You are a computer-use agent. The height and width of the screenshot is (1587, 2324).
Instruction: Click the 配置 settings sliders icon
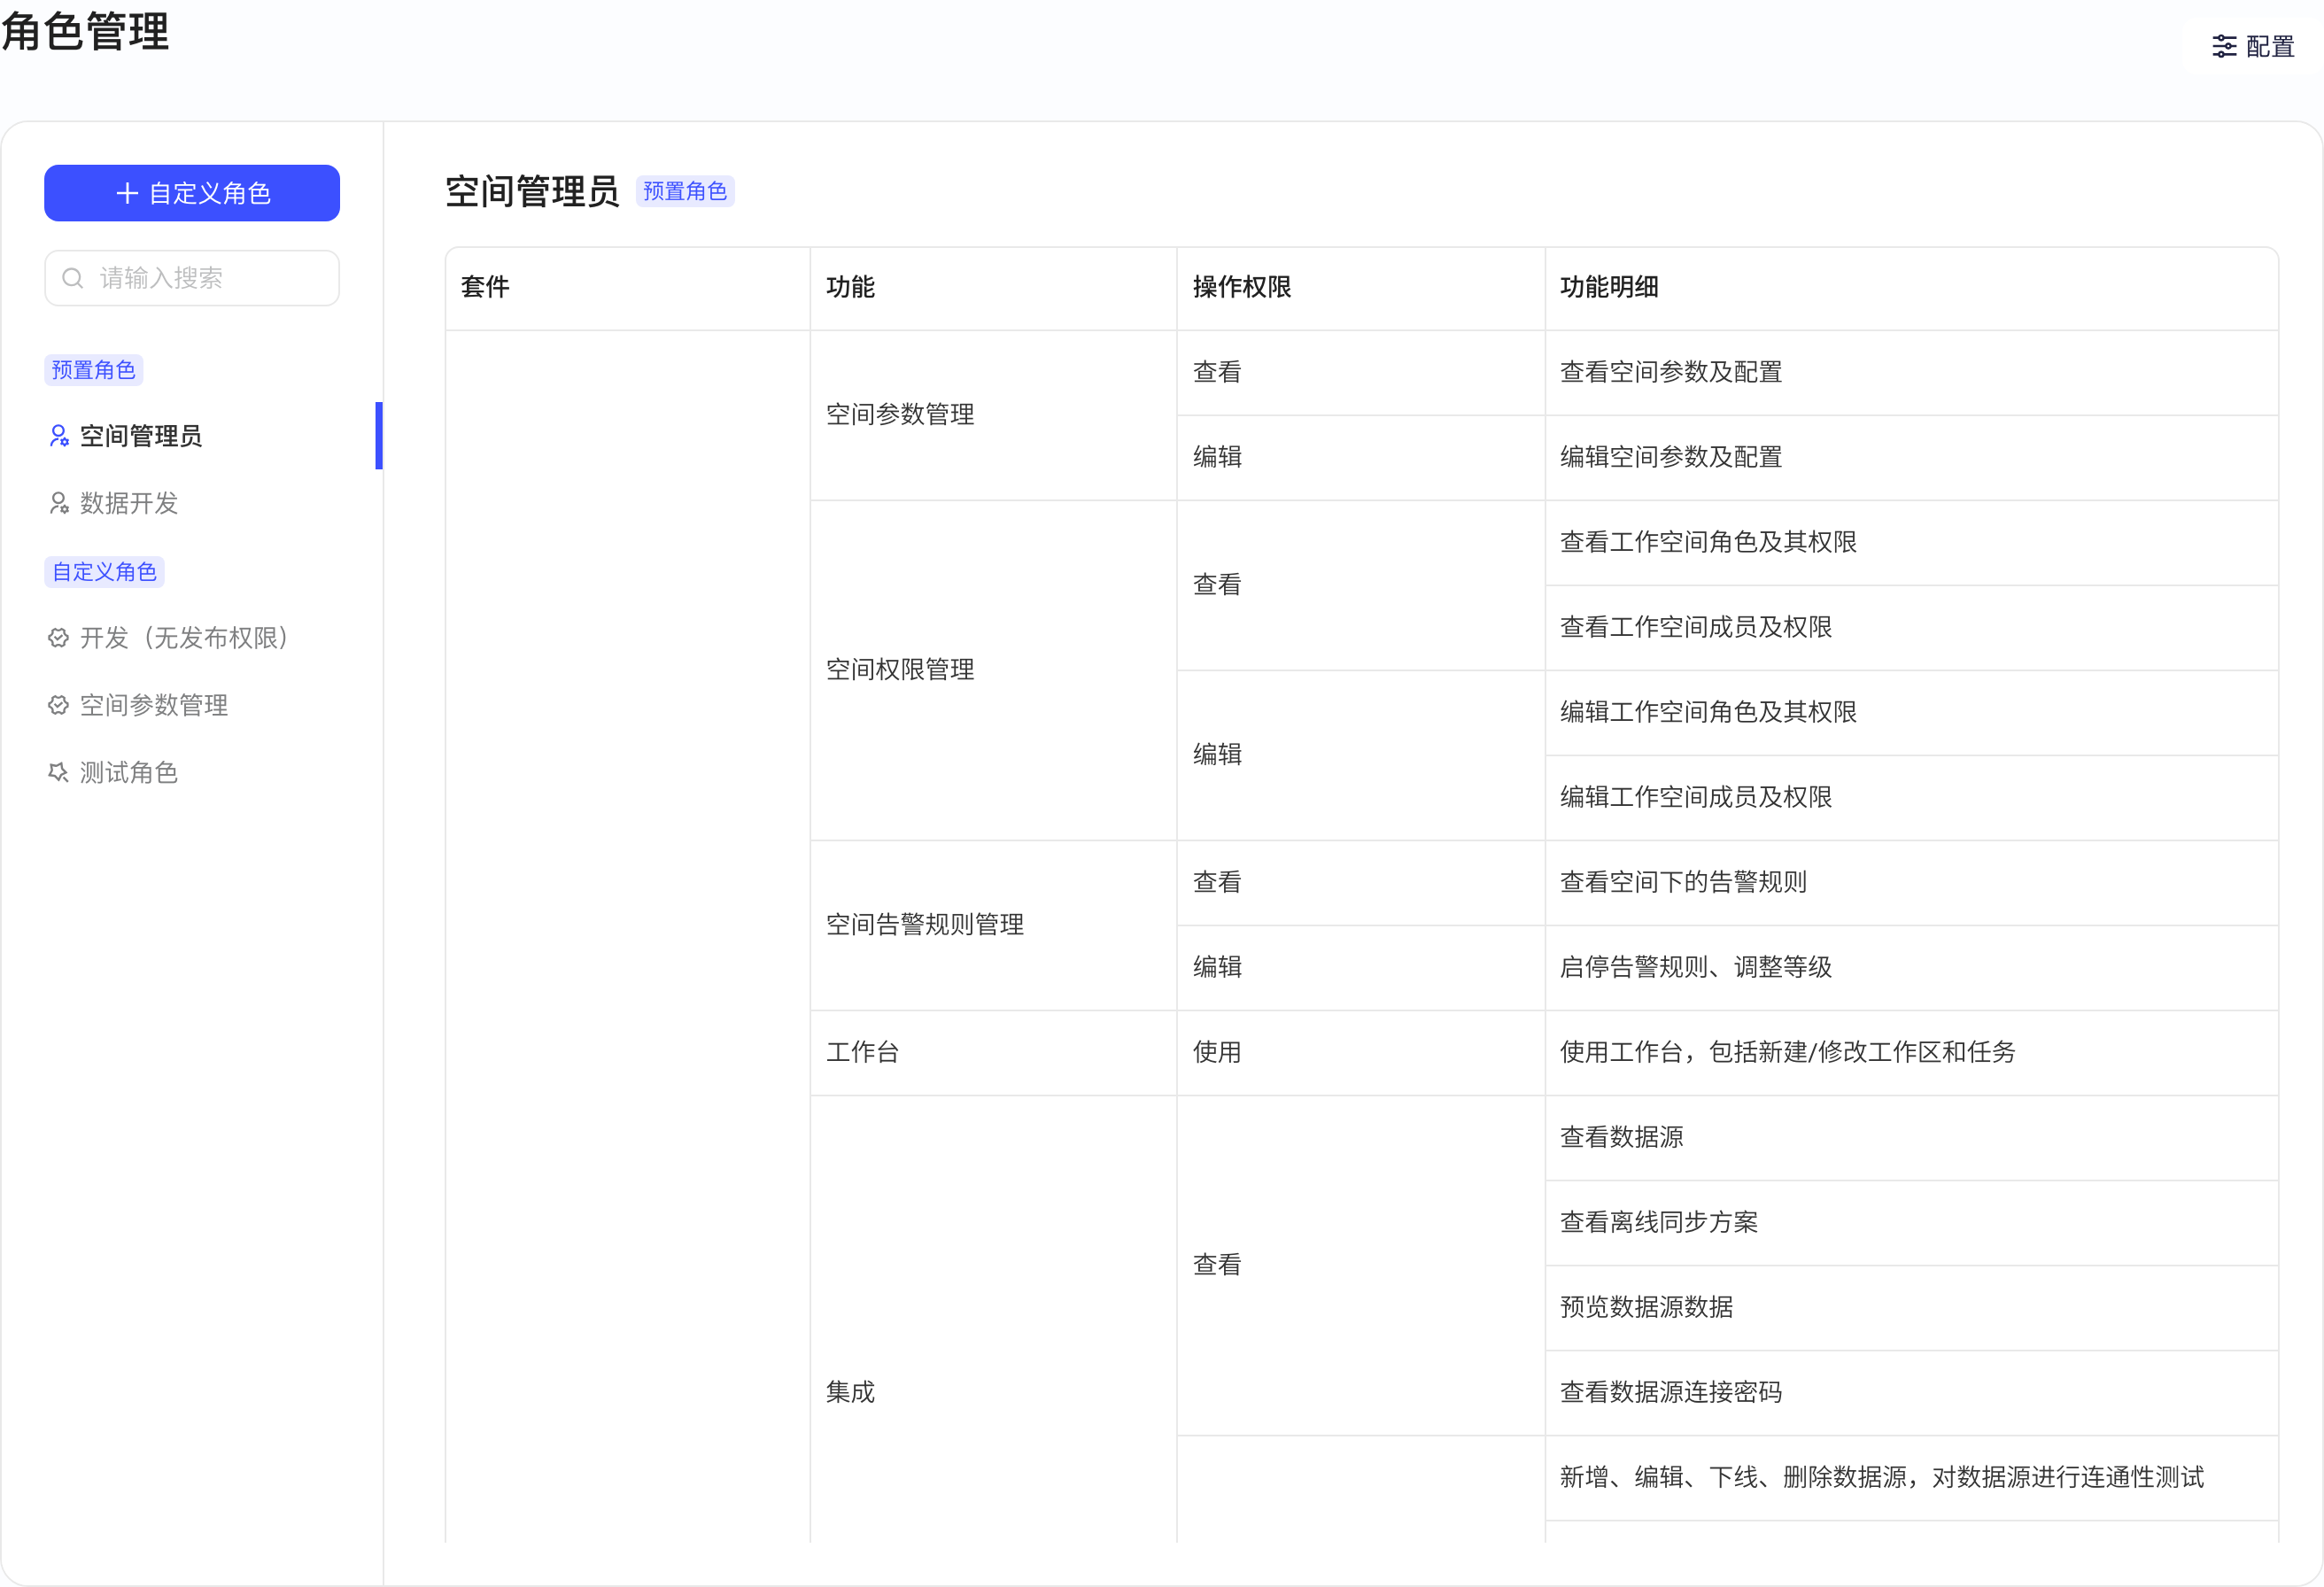(2224, 46)
